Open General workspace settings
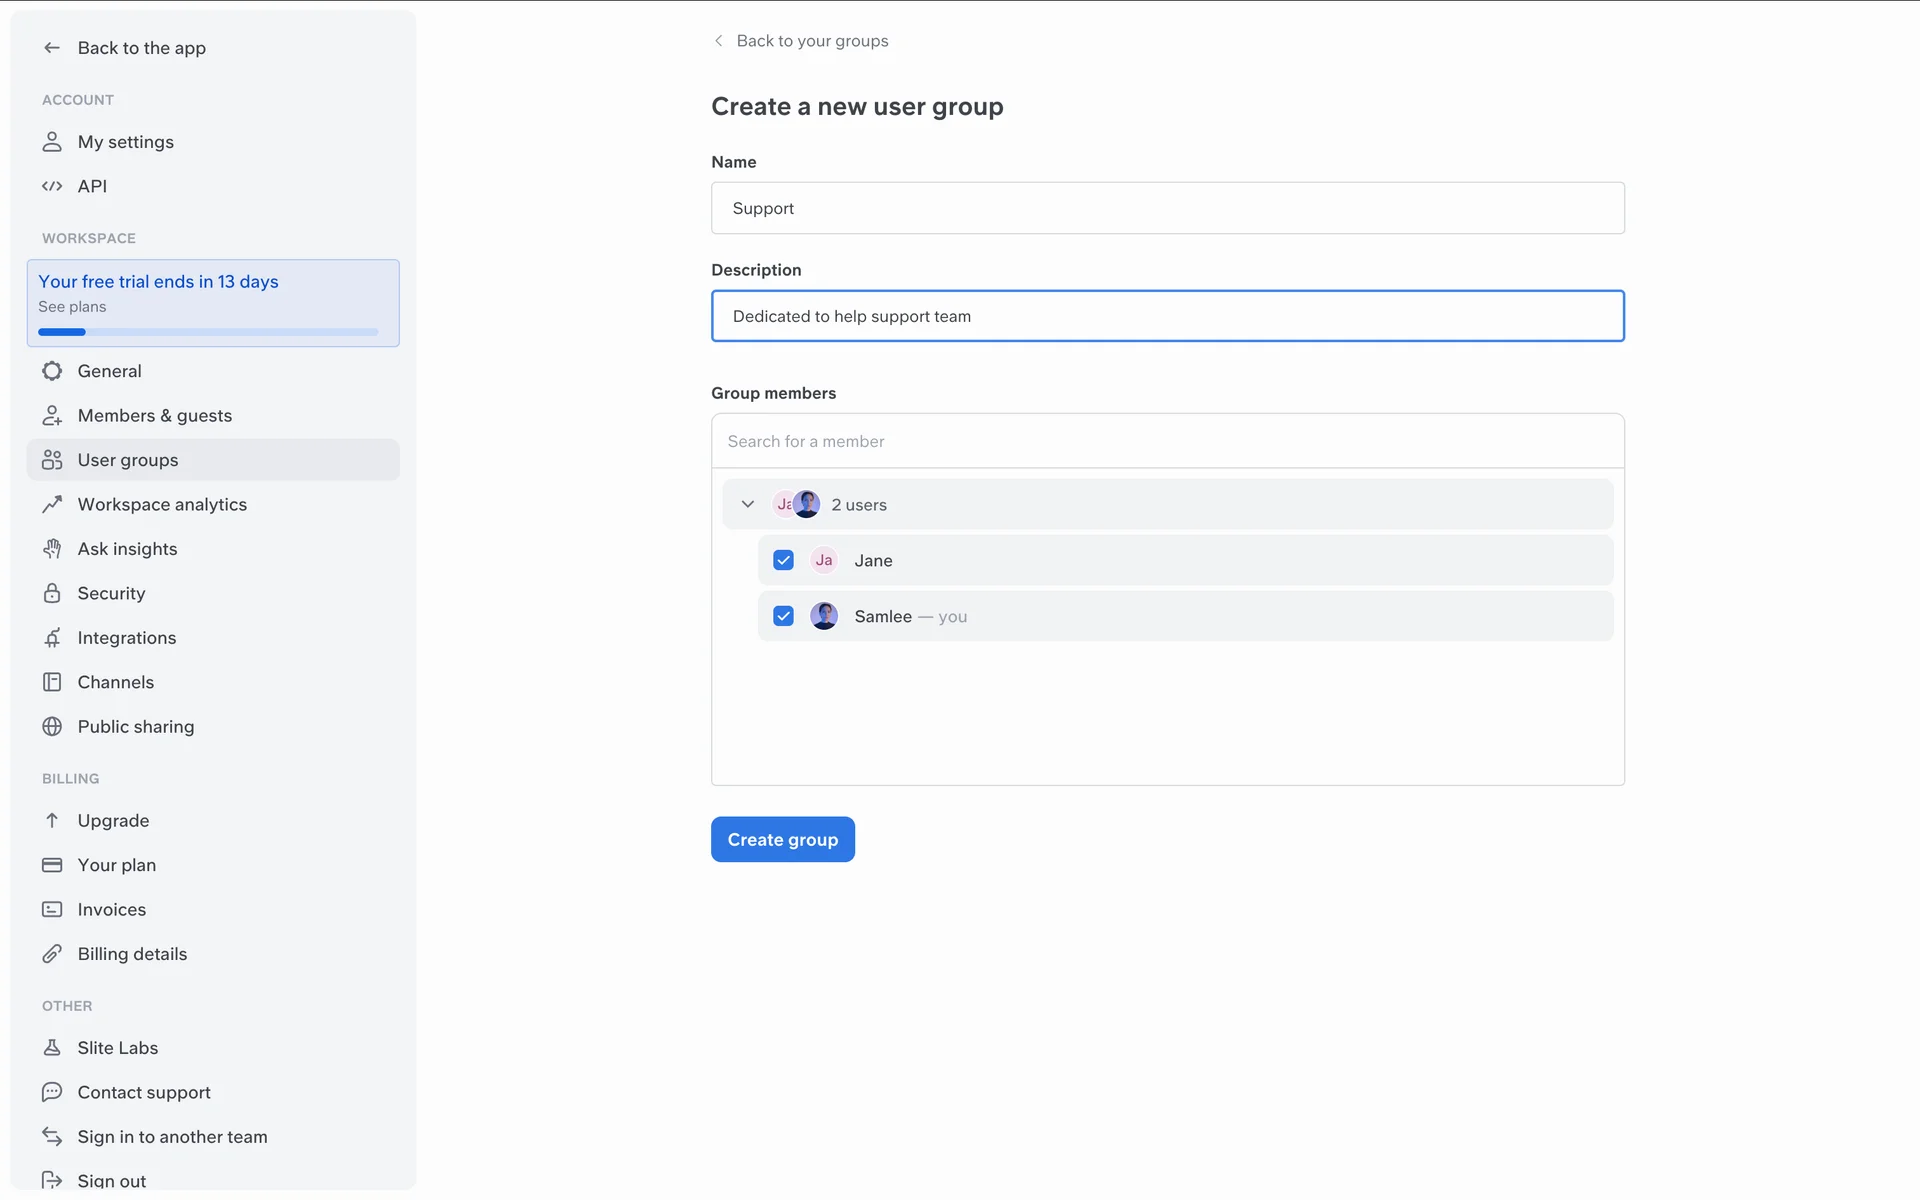The height and width of the screenshot is (1200, 1920). [110, 371]
